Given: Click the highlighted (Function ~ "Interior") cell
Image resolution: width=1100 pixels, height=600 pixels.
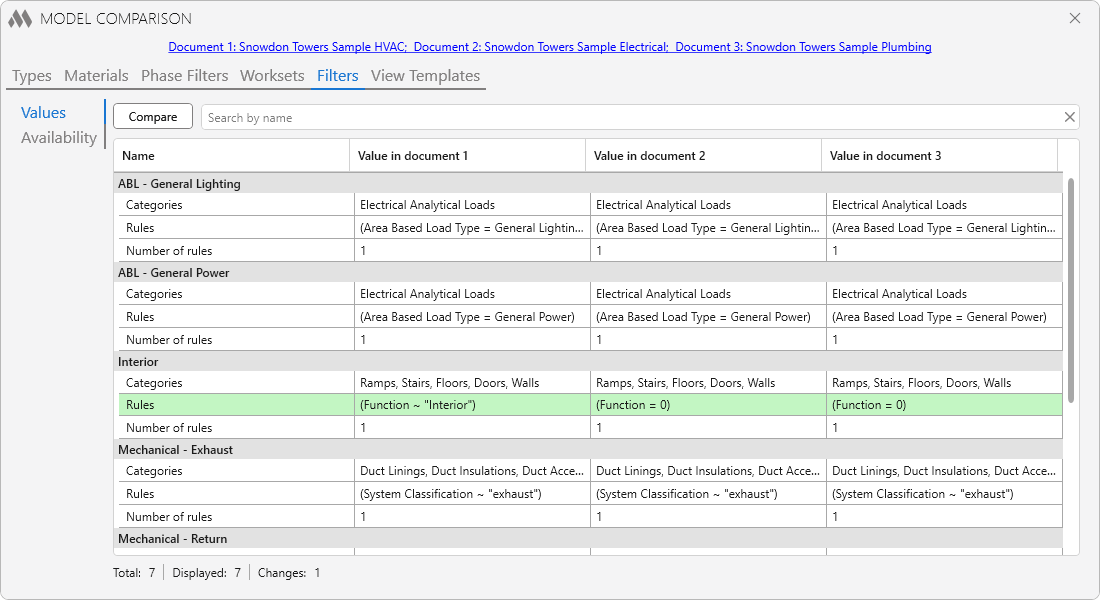Looking at the screenshot, I should pos(472,405).
